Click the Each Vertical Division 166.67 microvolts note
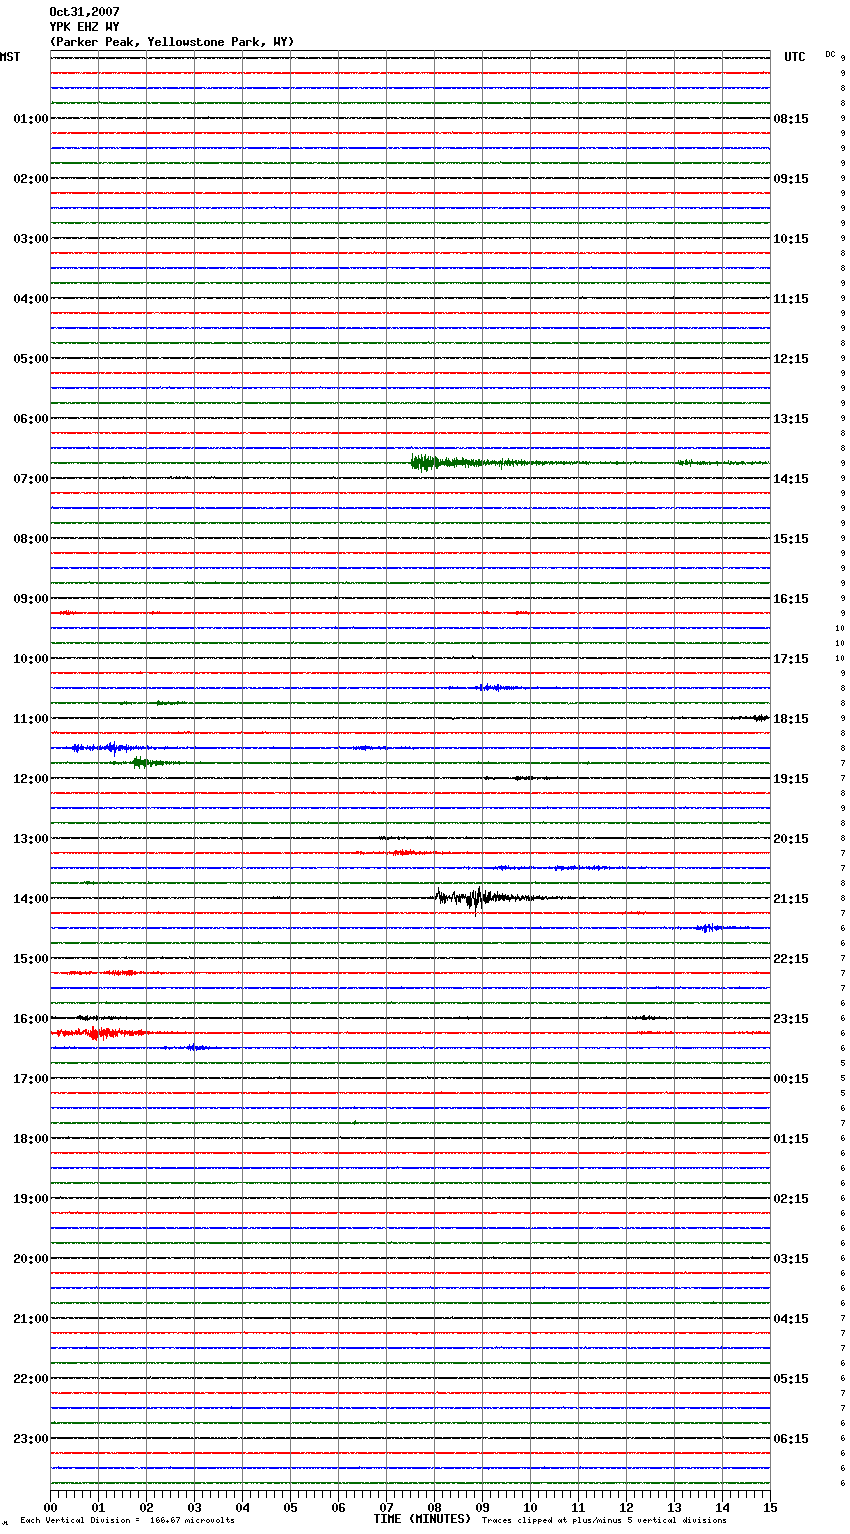The width and height of the screenshot is (850, 1534). pos(127,1520)
